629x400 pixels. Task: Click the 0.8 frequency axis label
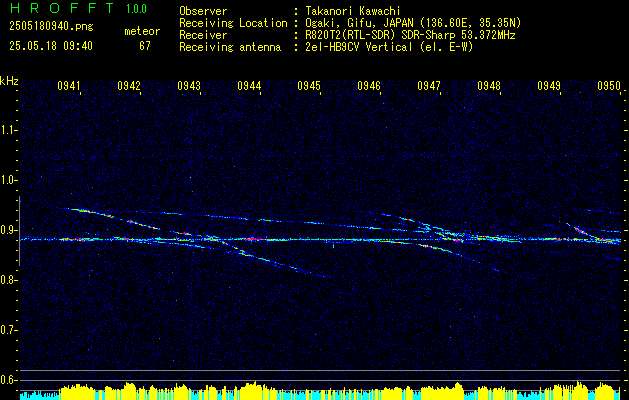click(x=8, y=280)
